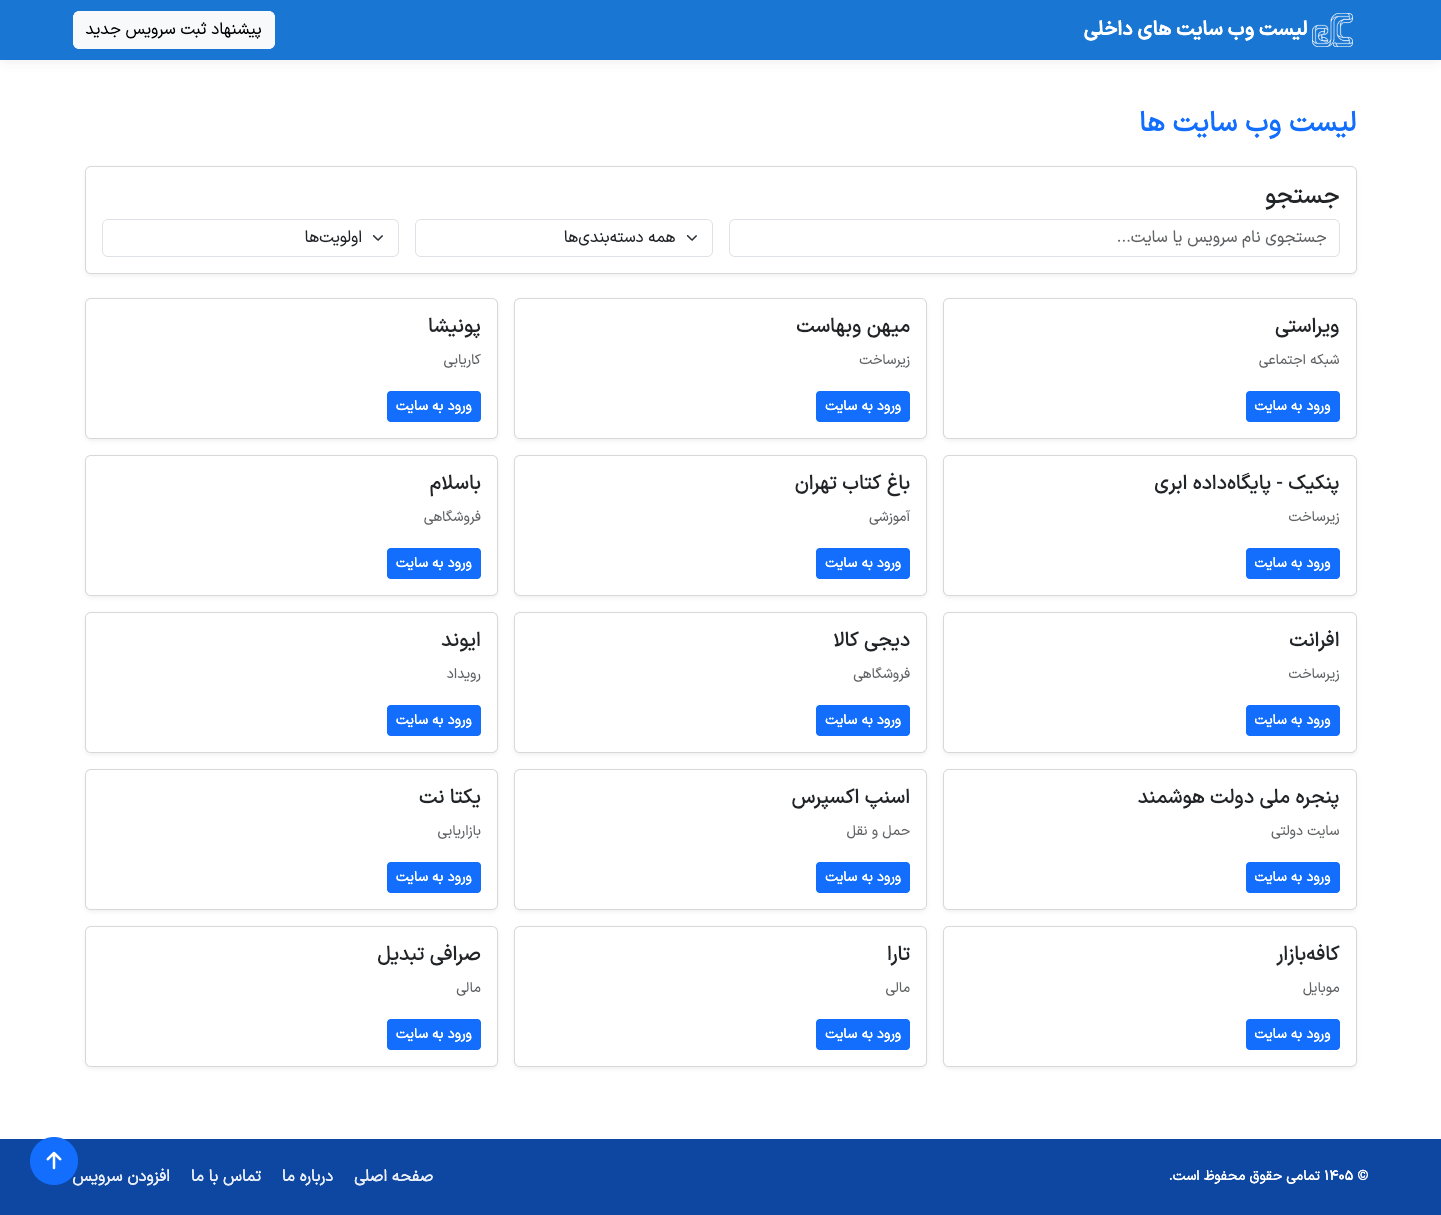1441x1215 pixels.
Task: Focus the جستجوی نام سرویس search field
Action: coord(1034,238)
